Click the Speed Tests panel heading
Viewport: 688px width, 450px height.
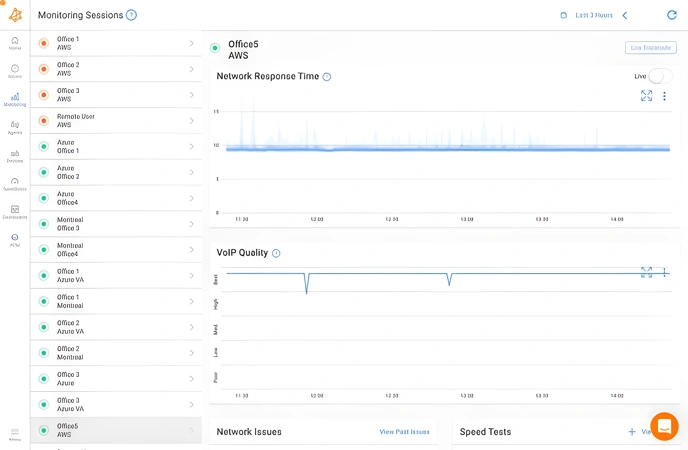pos(485,432)
